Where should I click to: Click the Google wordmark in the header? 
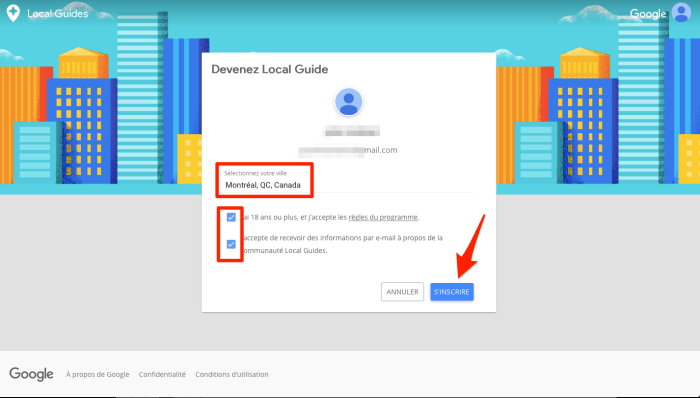point(648,14)
